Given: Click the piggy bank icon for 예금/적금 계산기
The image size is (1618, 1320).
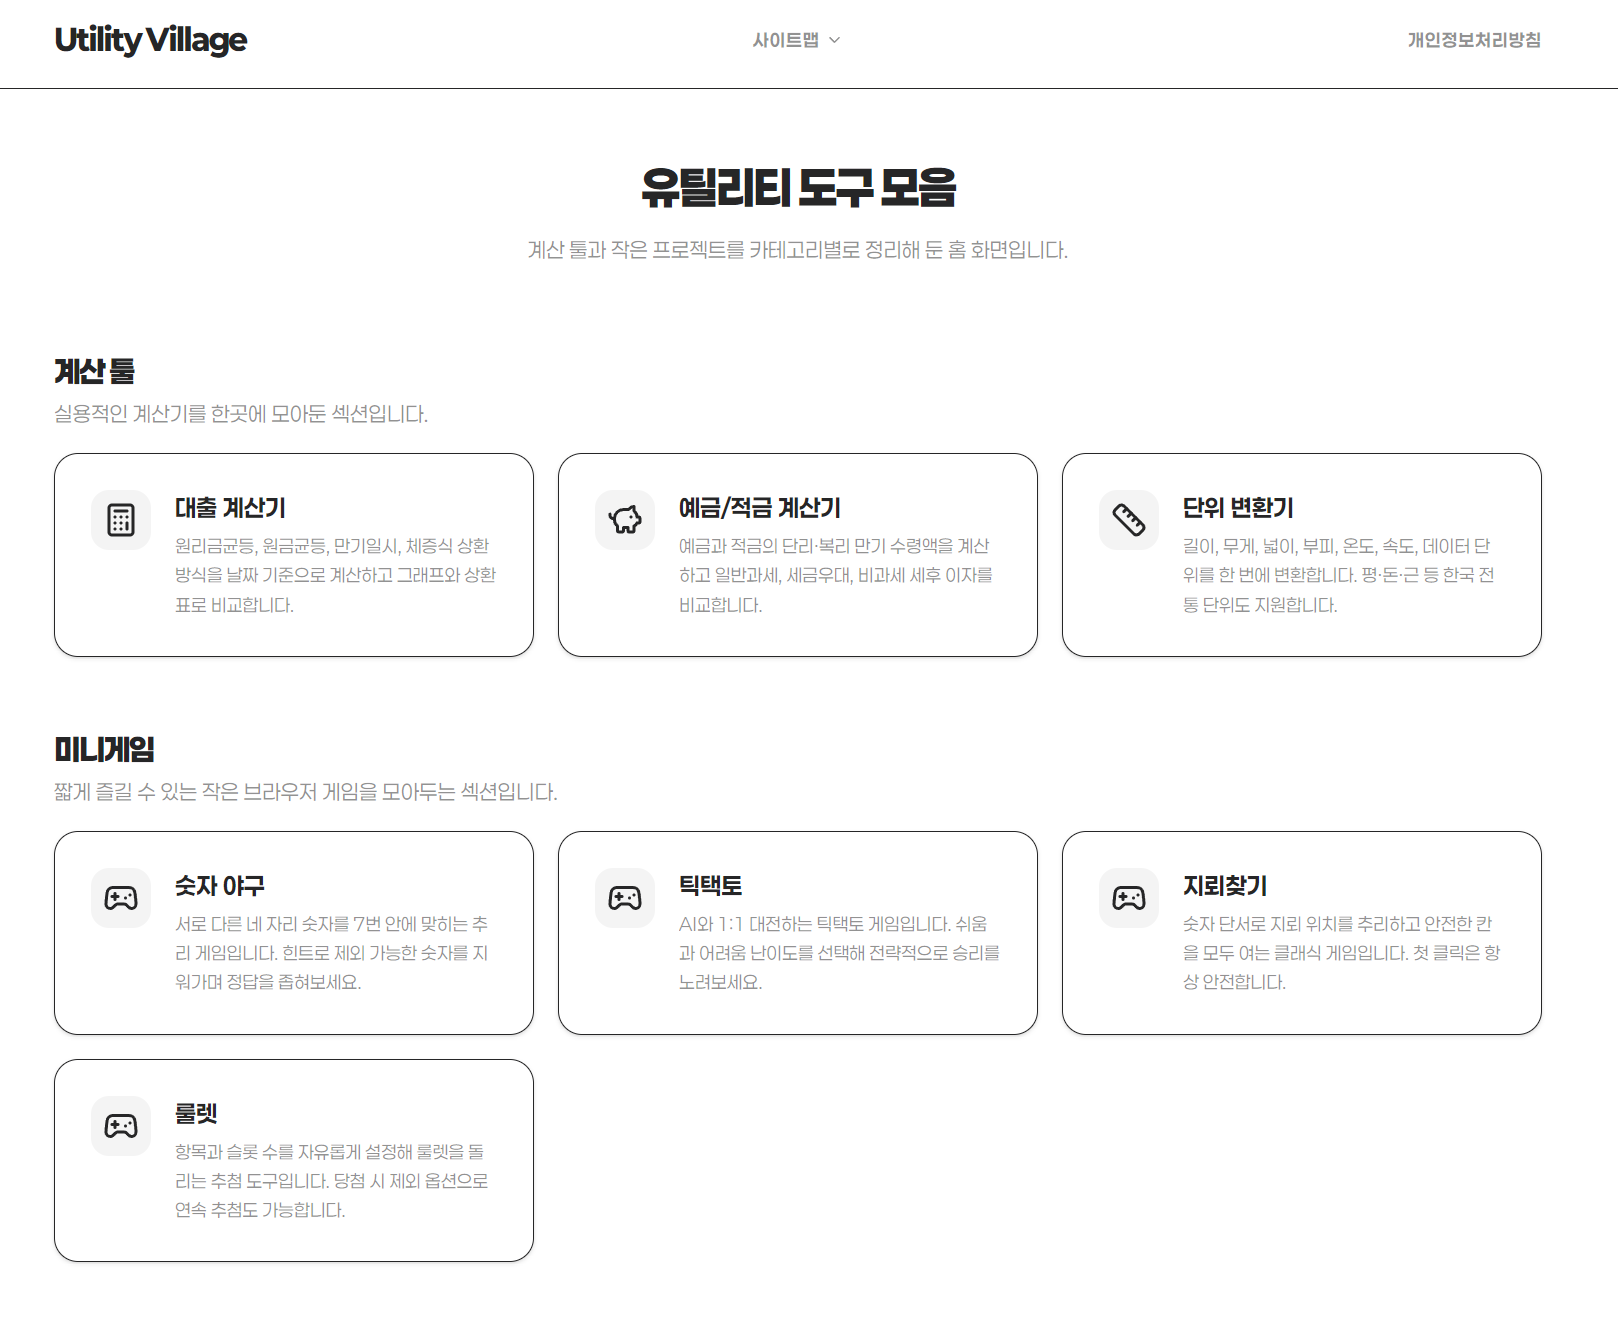Looking at the screenshot, I should pos(625,520).
